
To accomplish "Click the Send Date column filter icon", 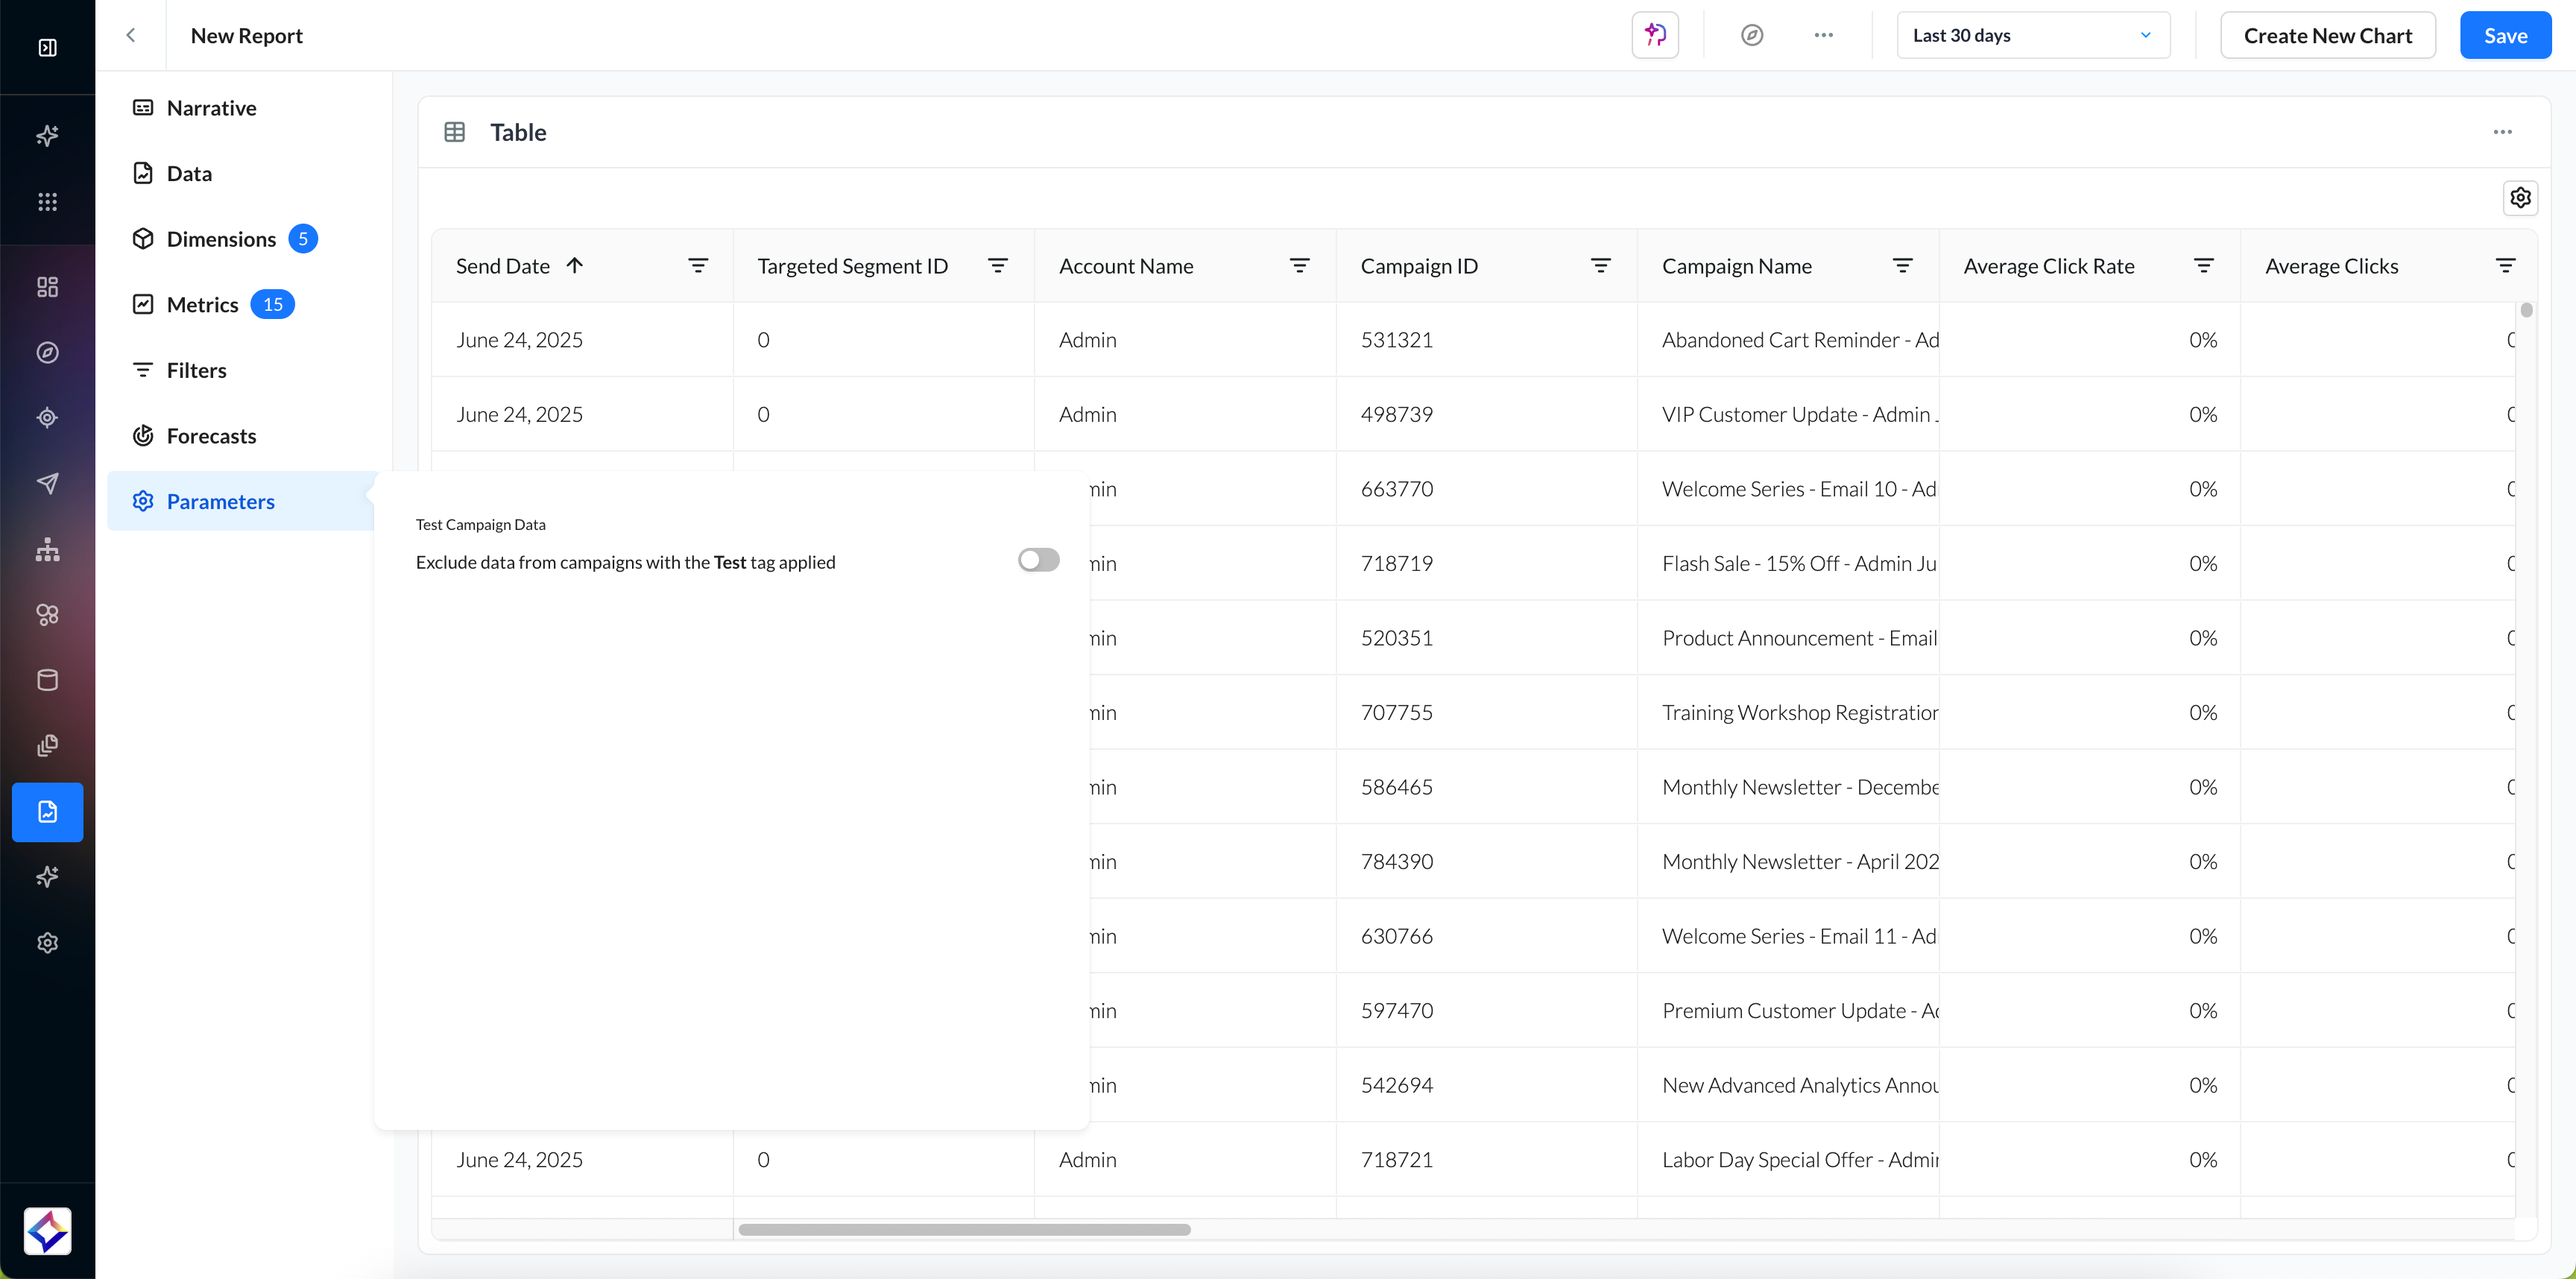I will (x=698, y=266).
